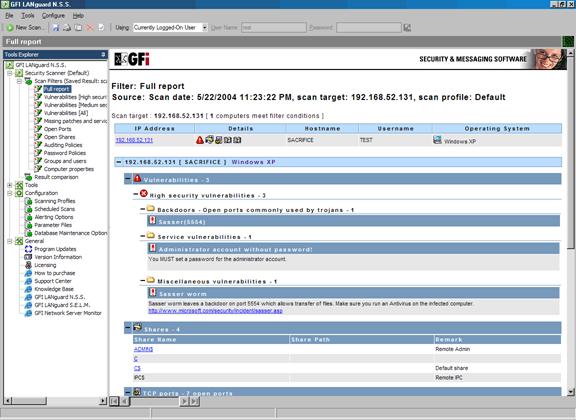The height and width of the screenshot is (420, 576).
Task: Open the ADMIN$ share link
Action: [143, 349]
